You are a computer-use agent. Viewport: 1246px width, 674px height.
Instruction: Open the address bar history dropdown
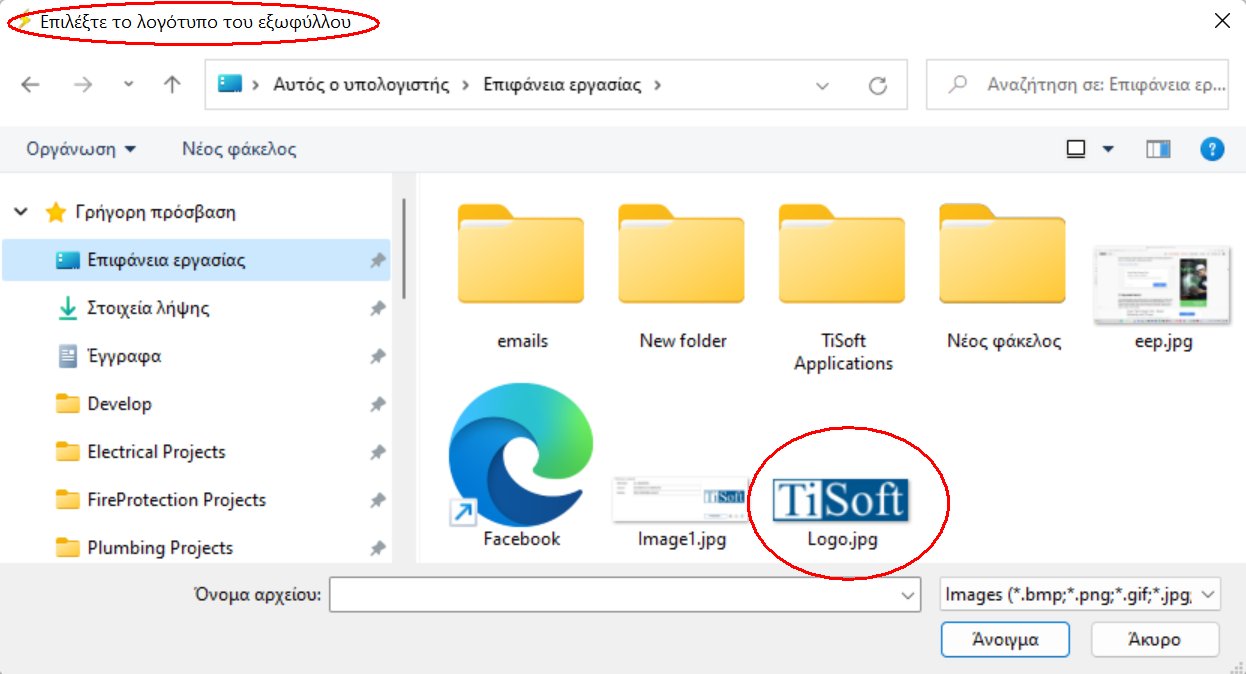point(824,85)
